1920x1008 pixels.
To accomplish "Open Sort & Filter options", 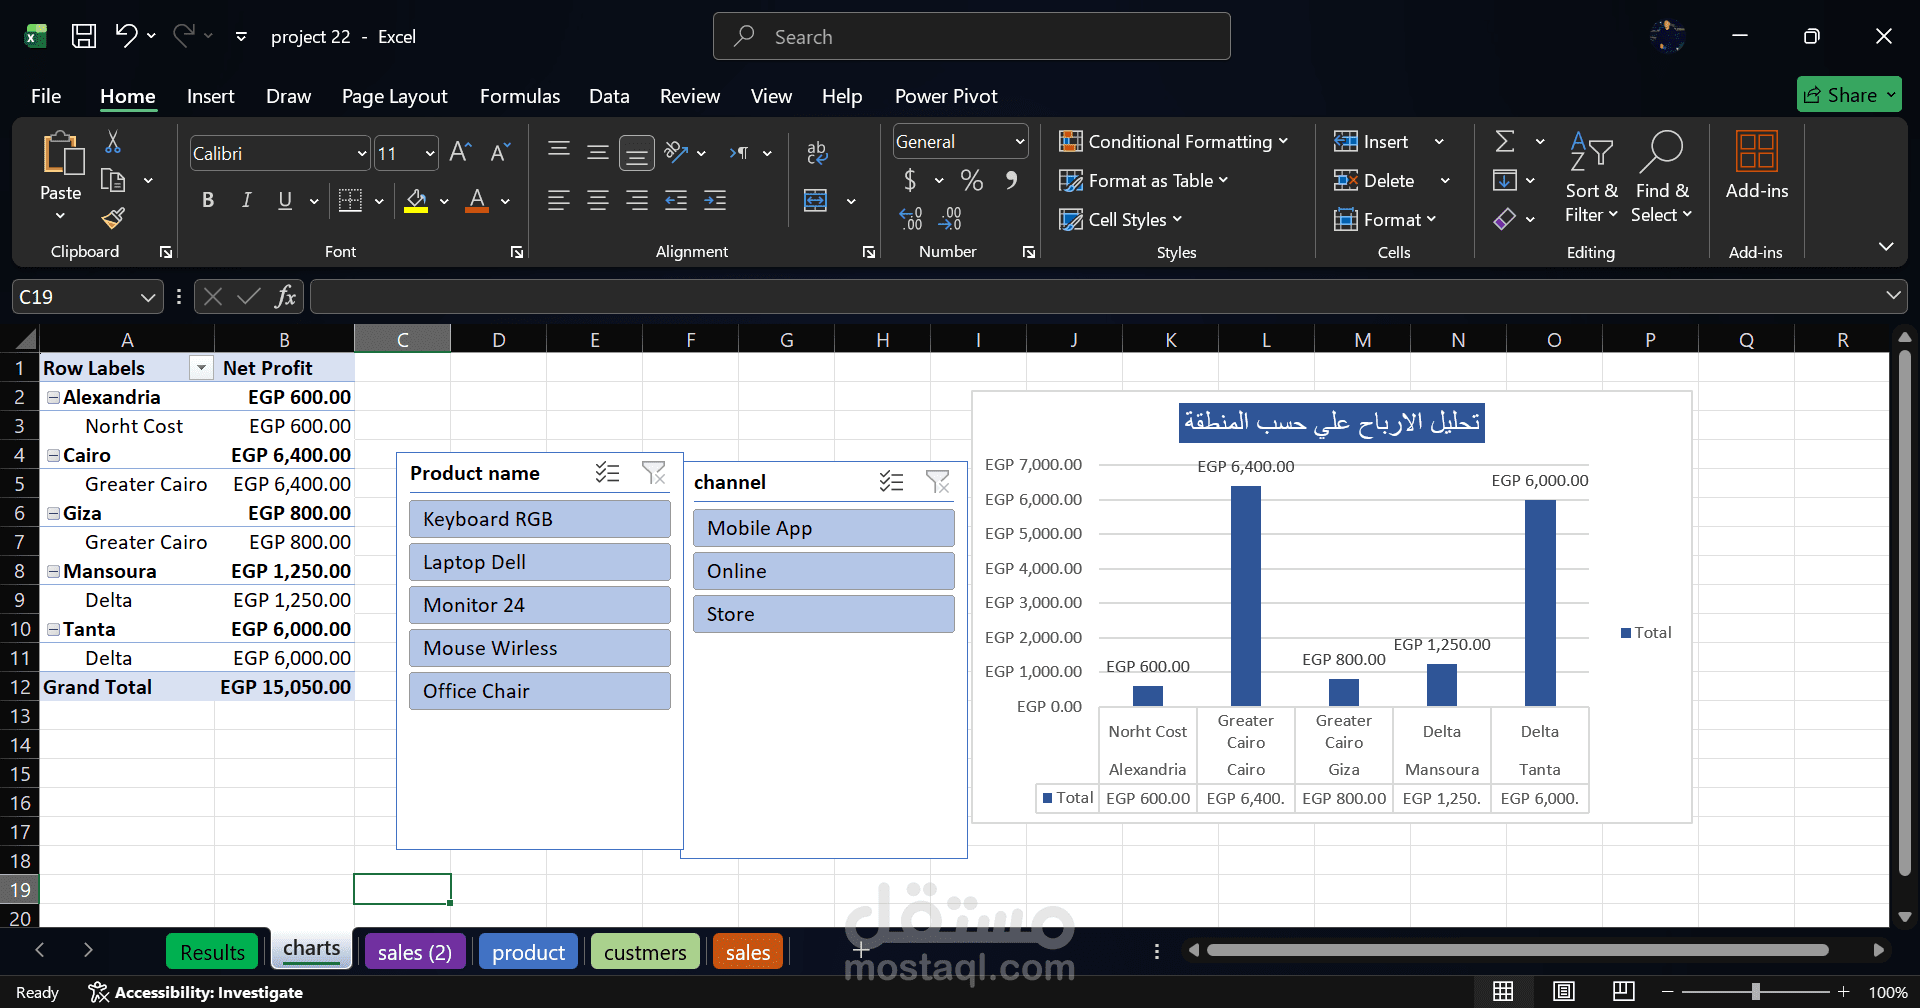I will click(1591, 177).
